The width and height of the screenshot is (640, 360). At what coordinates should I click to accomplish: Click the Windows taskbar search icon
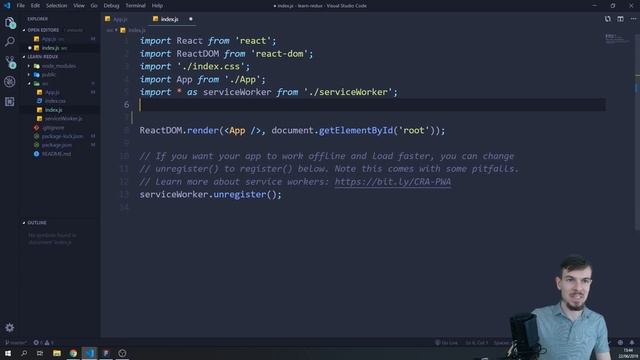coord(24,353)
